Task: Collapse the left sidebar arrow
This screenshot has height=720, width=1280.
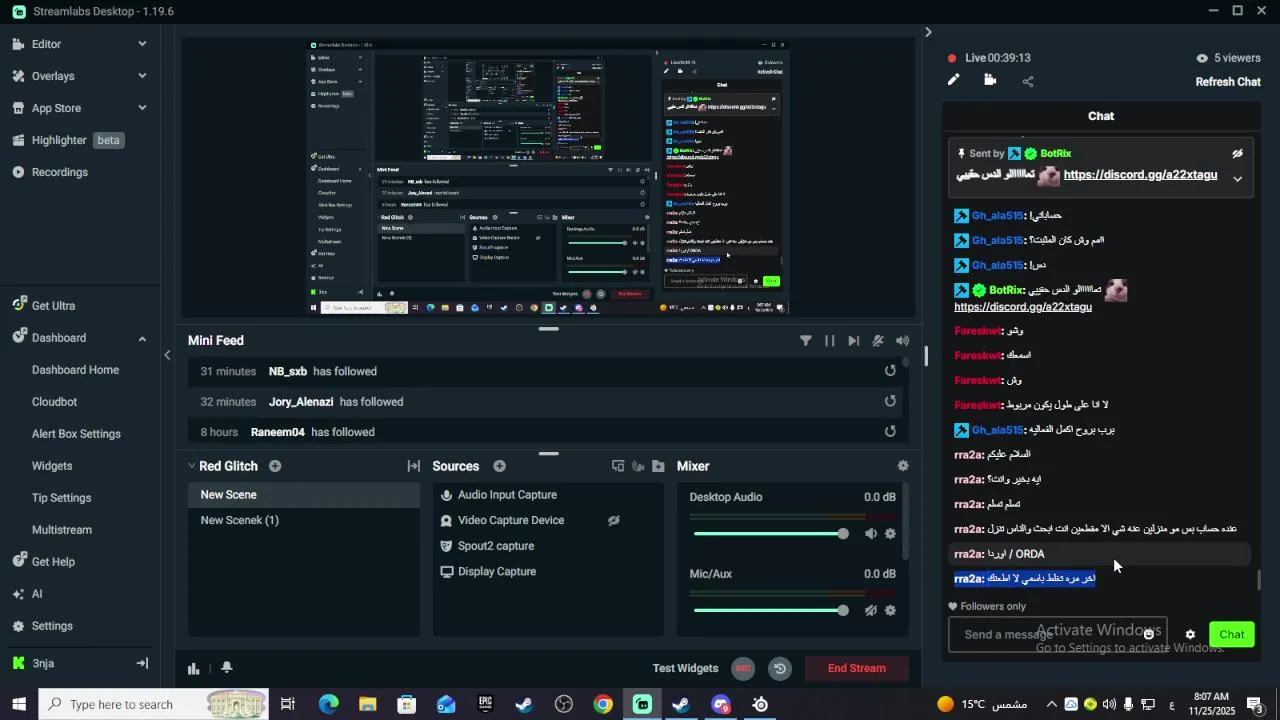Action: click(167, 355)
